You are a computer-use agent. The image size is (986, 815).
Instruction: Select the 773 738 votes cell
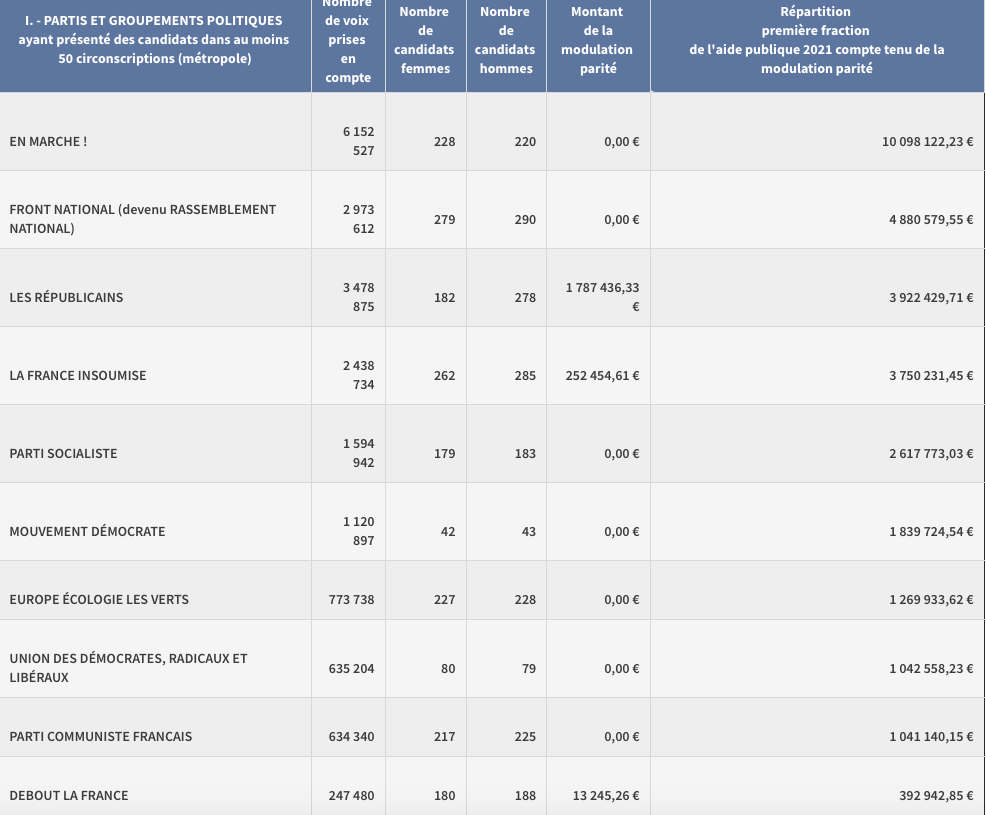point(351,600)
